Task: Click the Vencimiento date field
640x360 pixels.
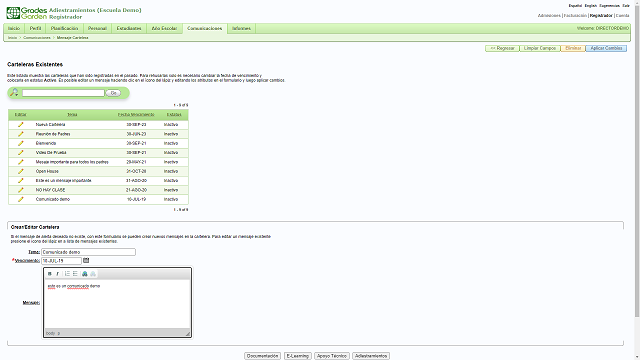Action: tap(61, 261)
